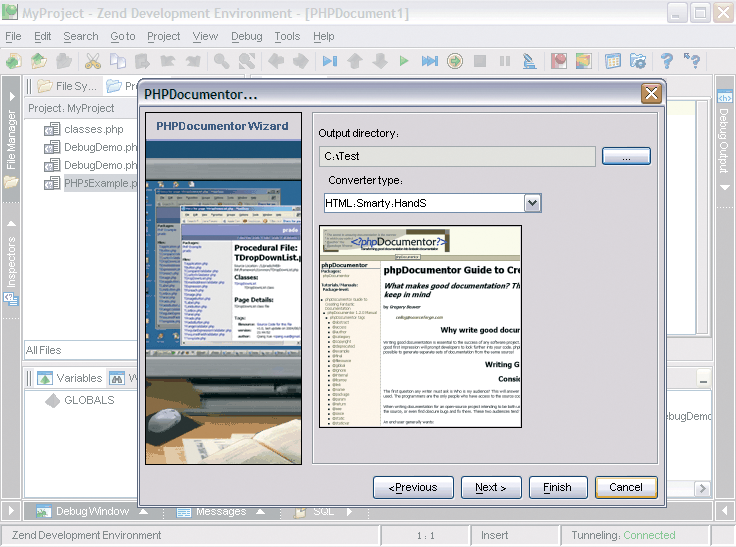Click the green Run play icon
This screenshot has width=736, height=547.
pos(404,61)
